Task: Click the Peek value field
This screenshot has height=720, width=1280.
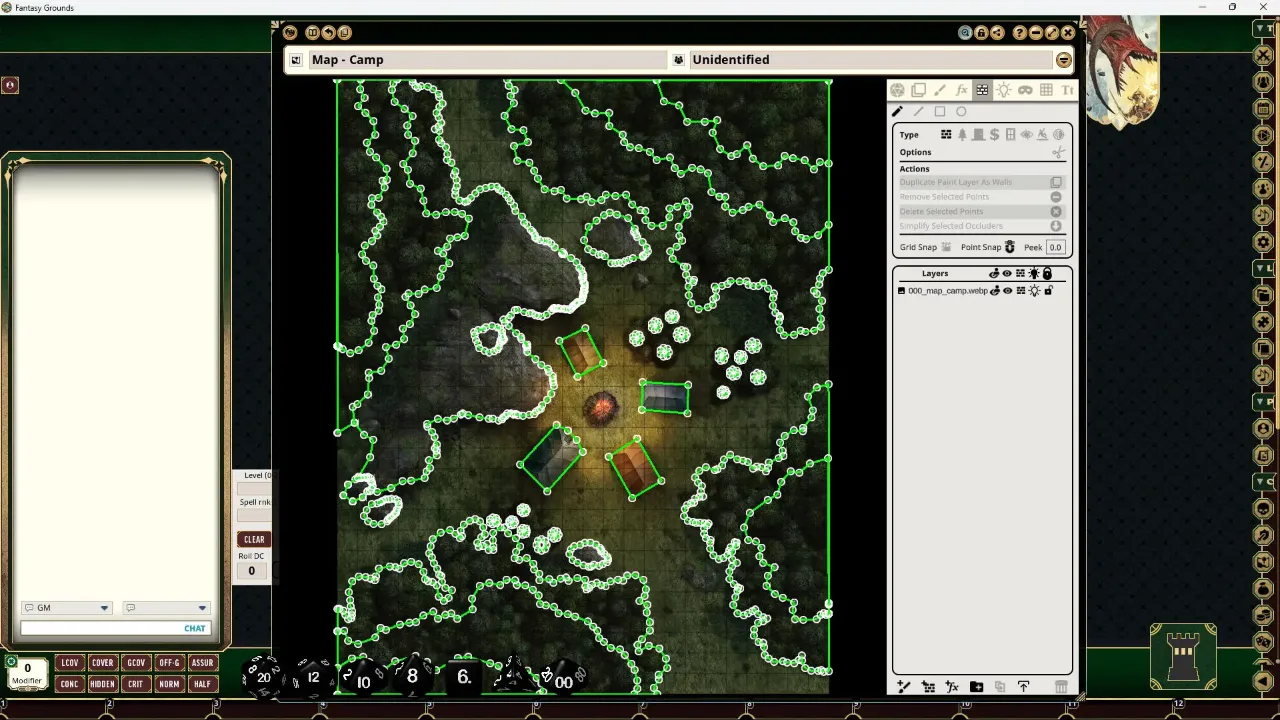Action: click(1055, 247)
